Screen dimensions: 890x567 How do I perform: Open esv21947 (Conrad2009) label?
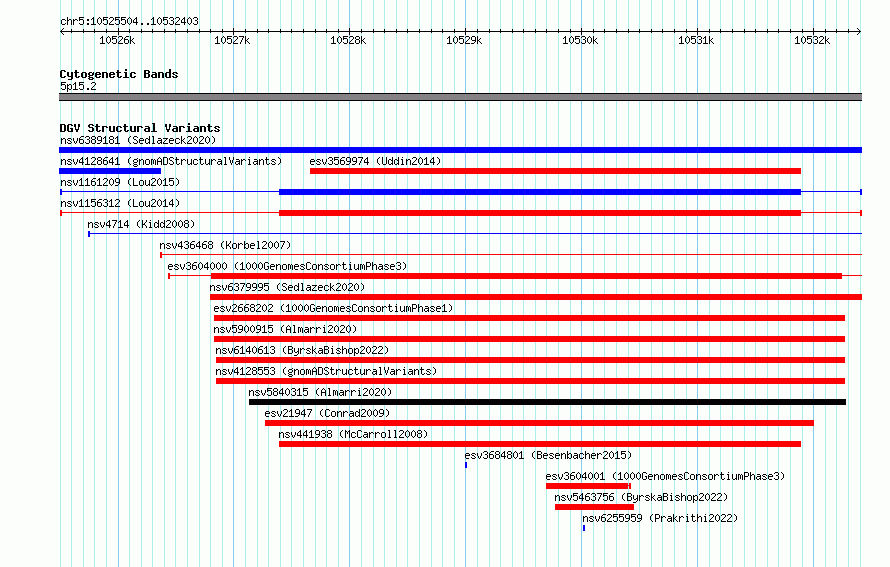point(327,413)
